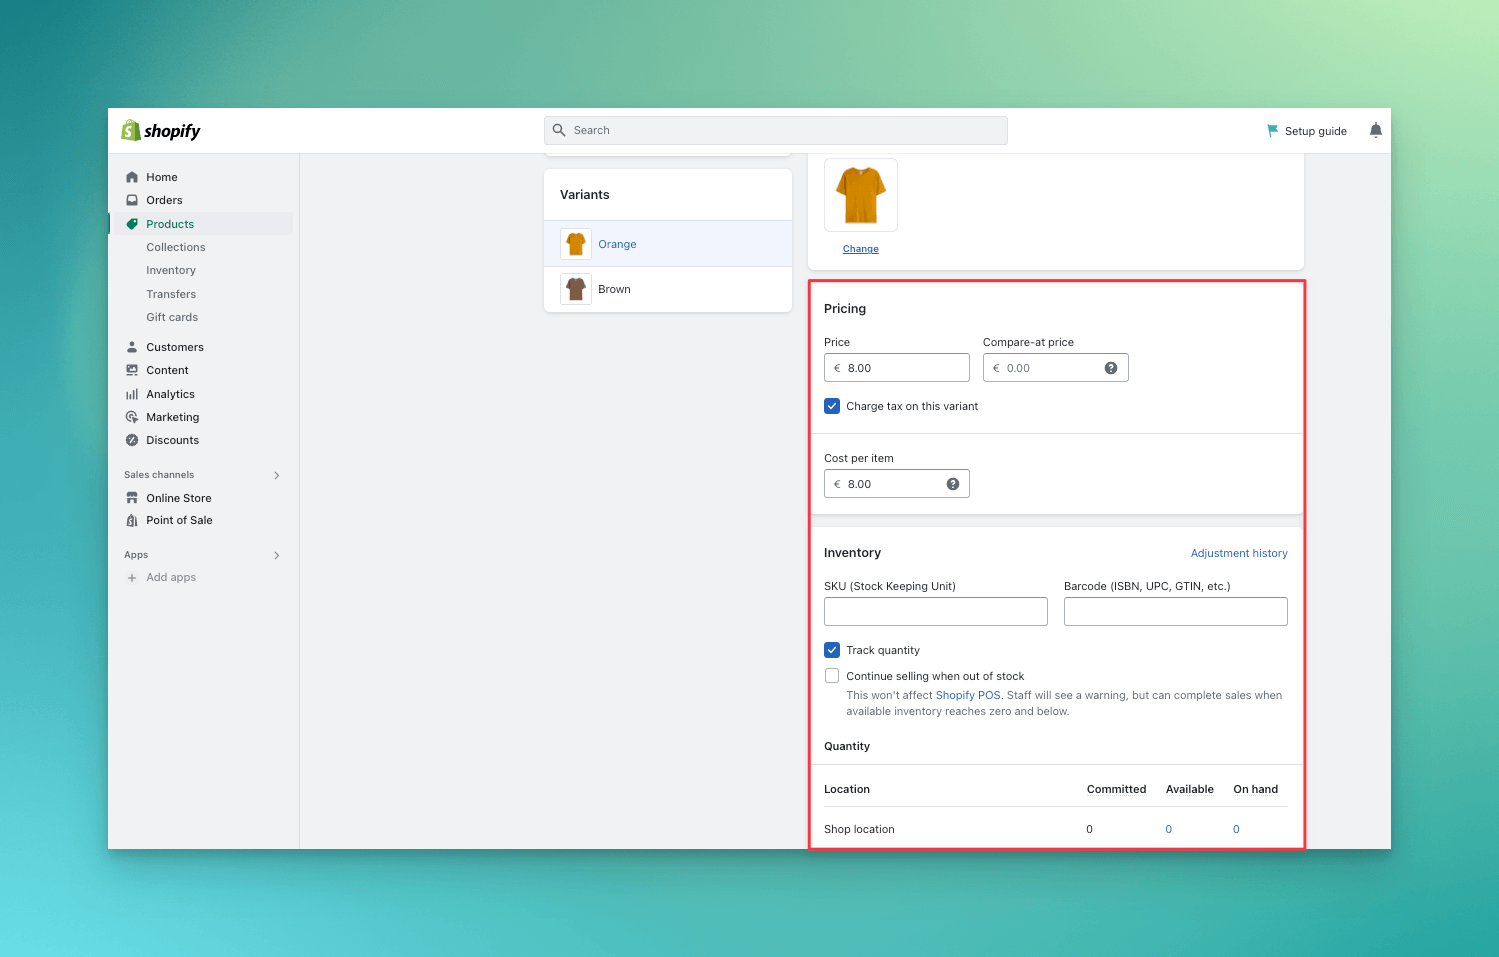
Task: Select the Brown variant
Action: (614, 289)
